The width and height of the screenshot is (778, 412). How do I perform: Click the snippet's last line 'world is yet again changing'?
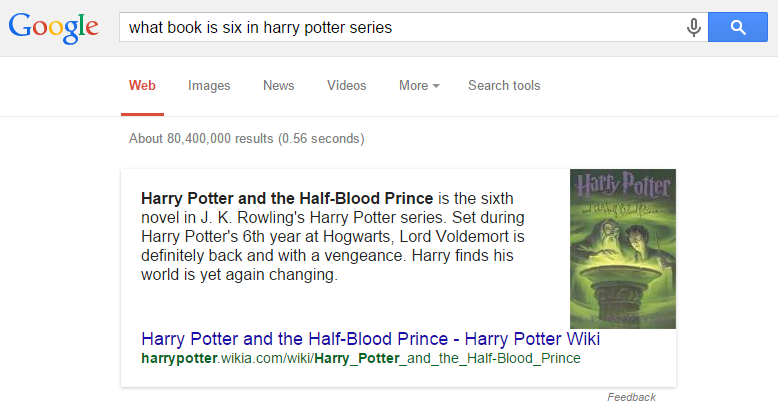coord(240,276)
